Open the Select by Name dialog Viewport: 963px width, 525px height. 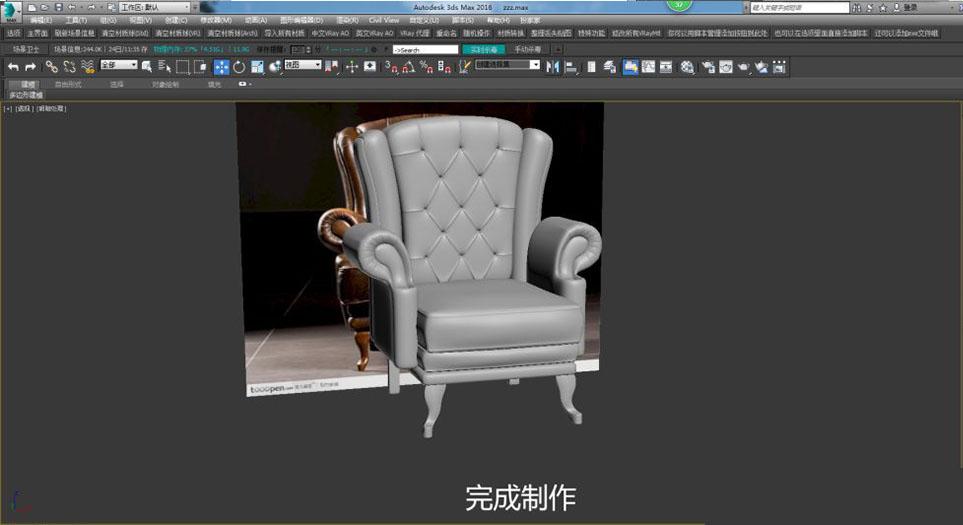pos(164,67)
